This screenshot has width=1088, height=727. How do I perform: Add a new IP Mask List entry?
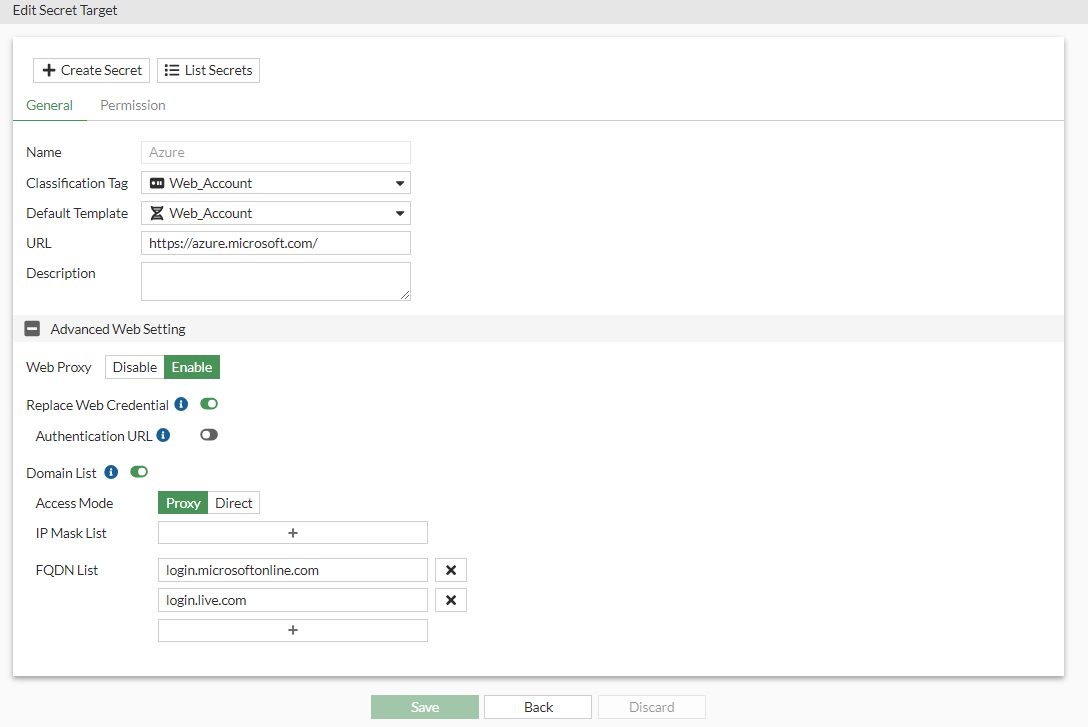(292, 533)
